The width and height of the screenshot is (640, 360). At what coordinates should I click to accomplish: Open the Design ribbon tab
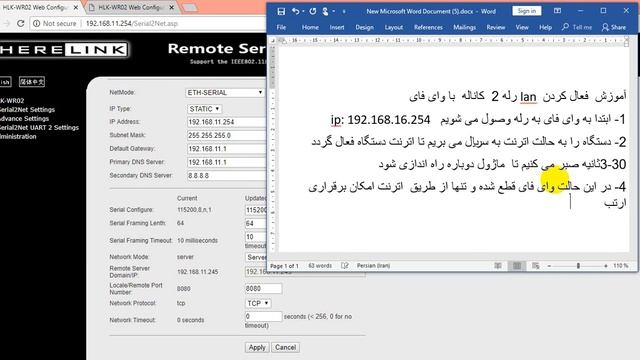(x=364, y=27)
